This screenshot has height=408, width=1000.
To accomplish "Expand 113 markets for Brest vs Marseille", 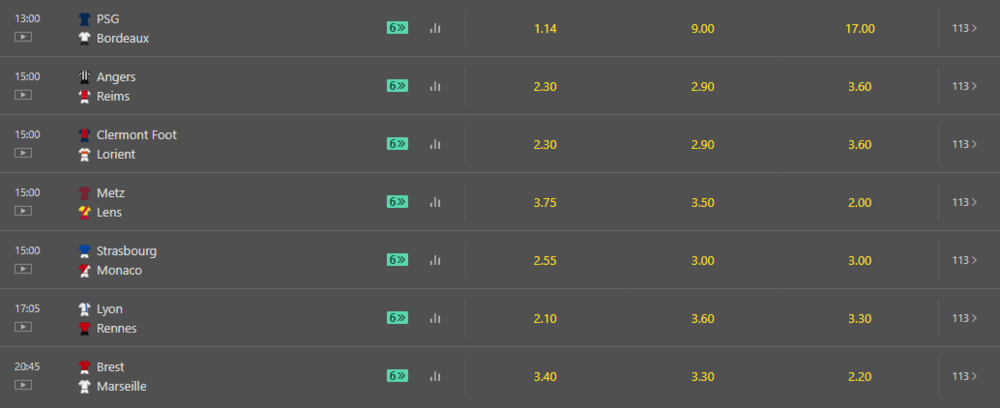I will pos(964,376).
